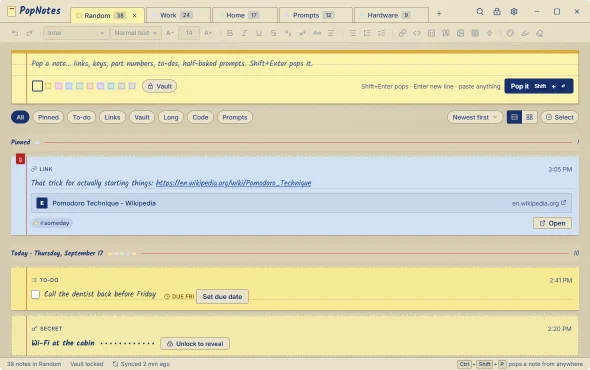This screenshot has height=370, width=590.
Task: Apply strikethrough formatting
Action: click(273, 33)
